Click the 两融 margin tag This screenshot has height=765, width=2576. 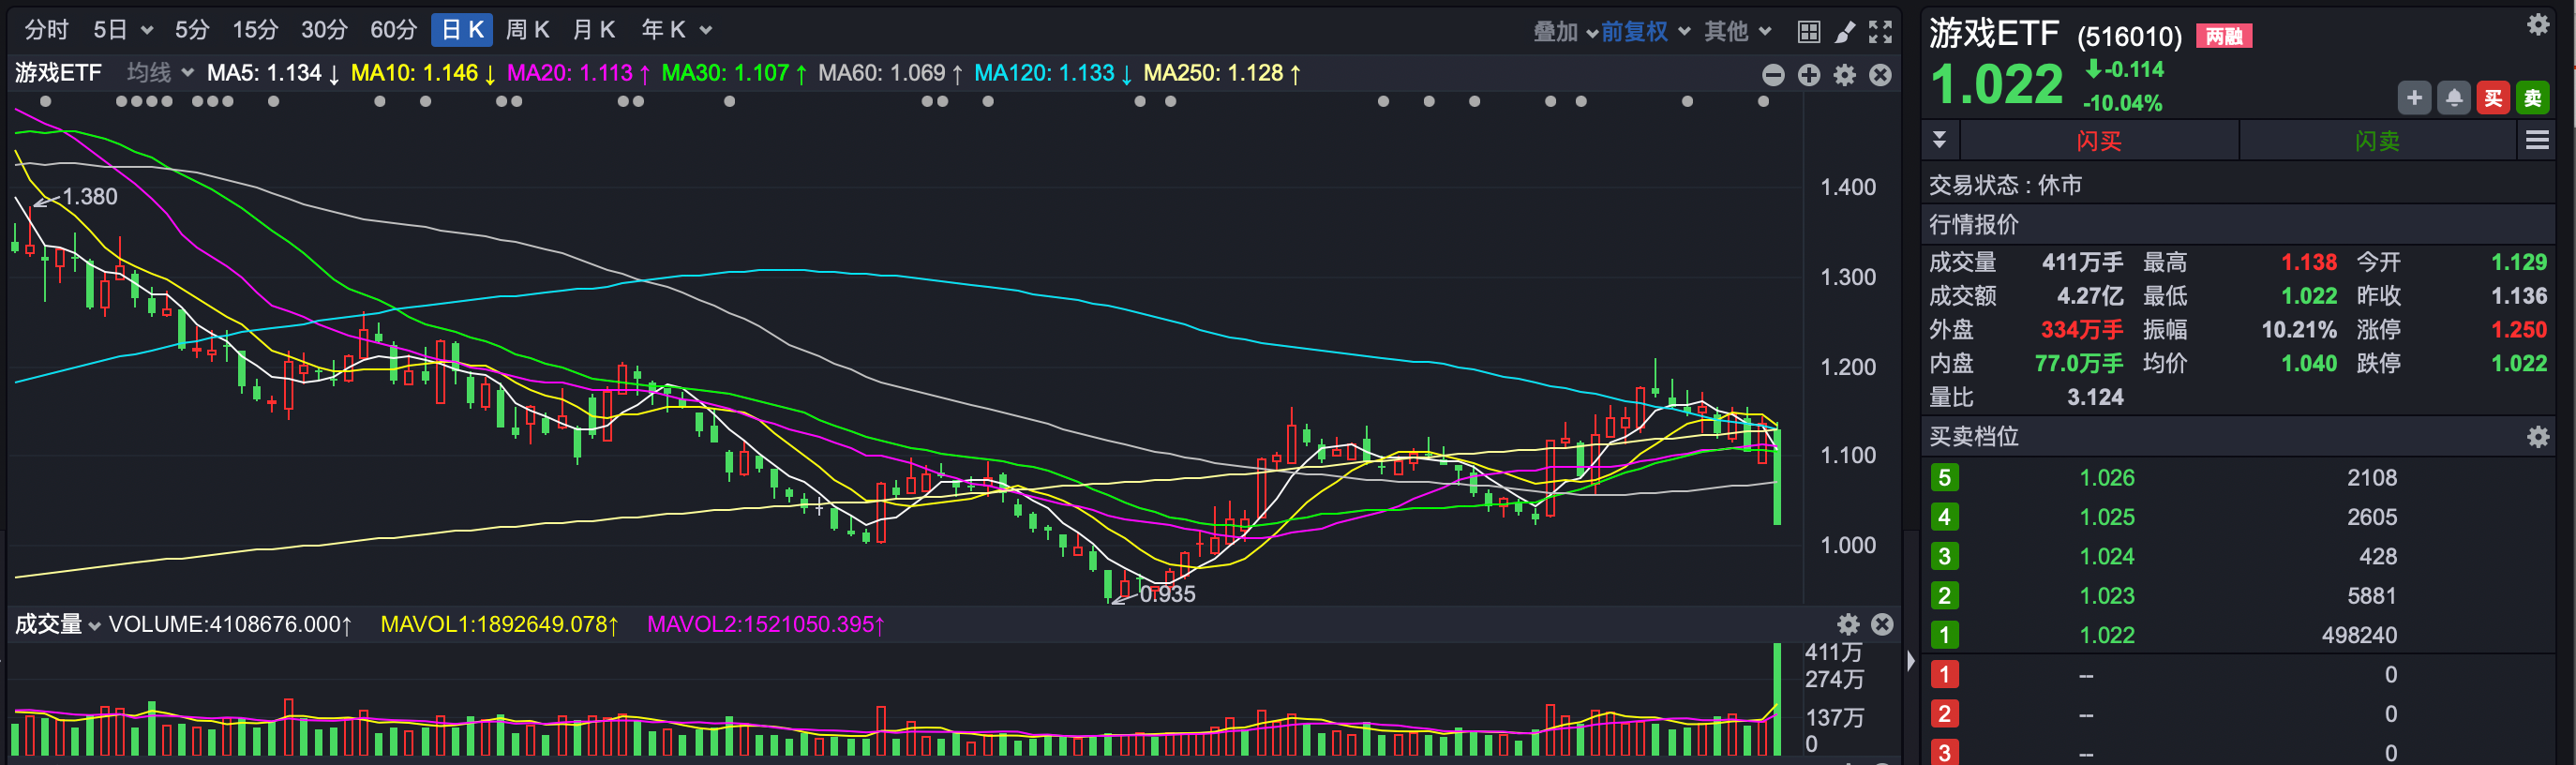[2223, 37]
